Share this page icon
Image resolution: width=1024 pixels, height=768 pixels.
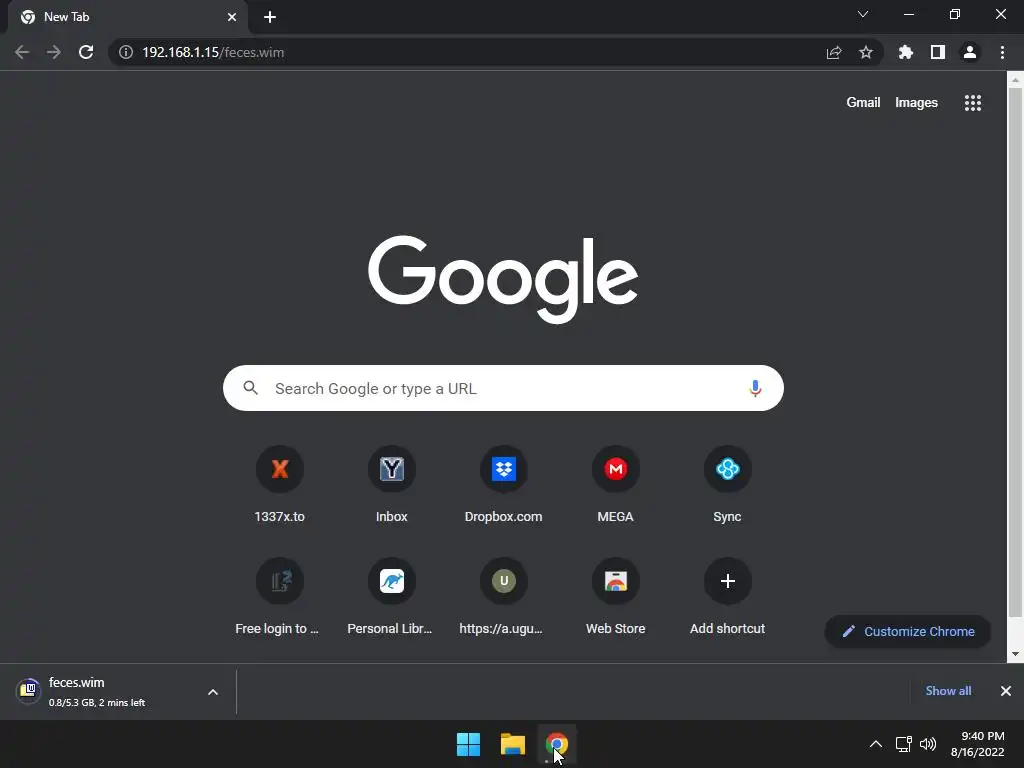pos(833,52)
